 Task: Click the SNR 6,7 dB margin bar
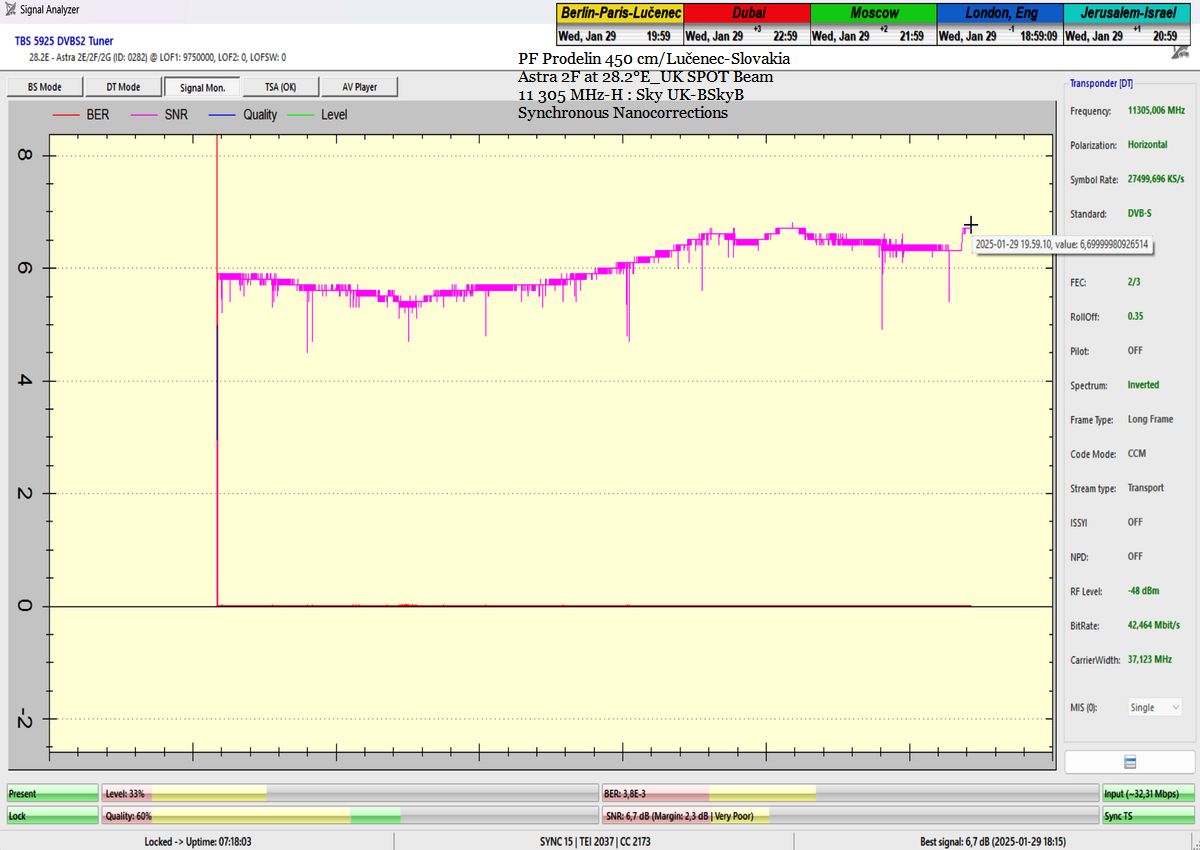850,816
